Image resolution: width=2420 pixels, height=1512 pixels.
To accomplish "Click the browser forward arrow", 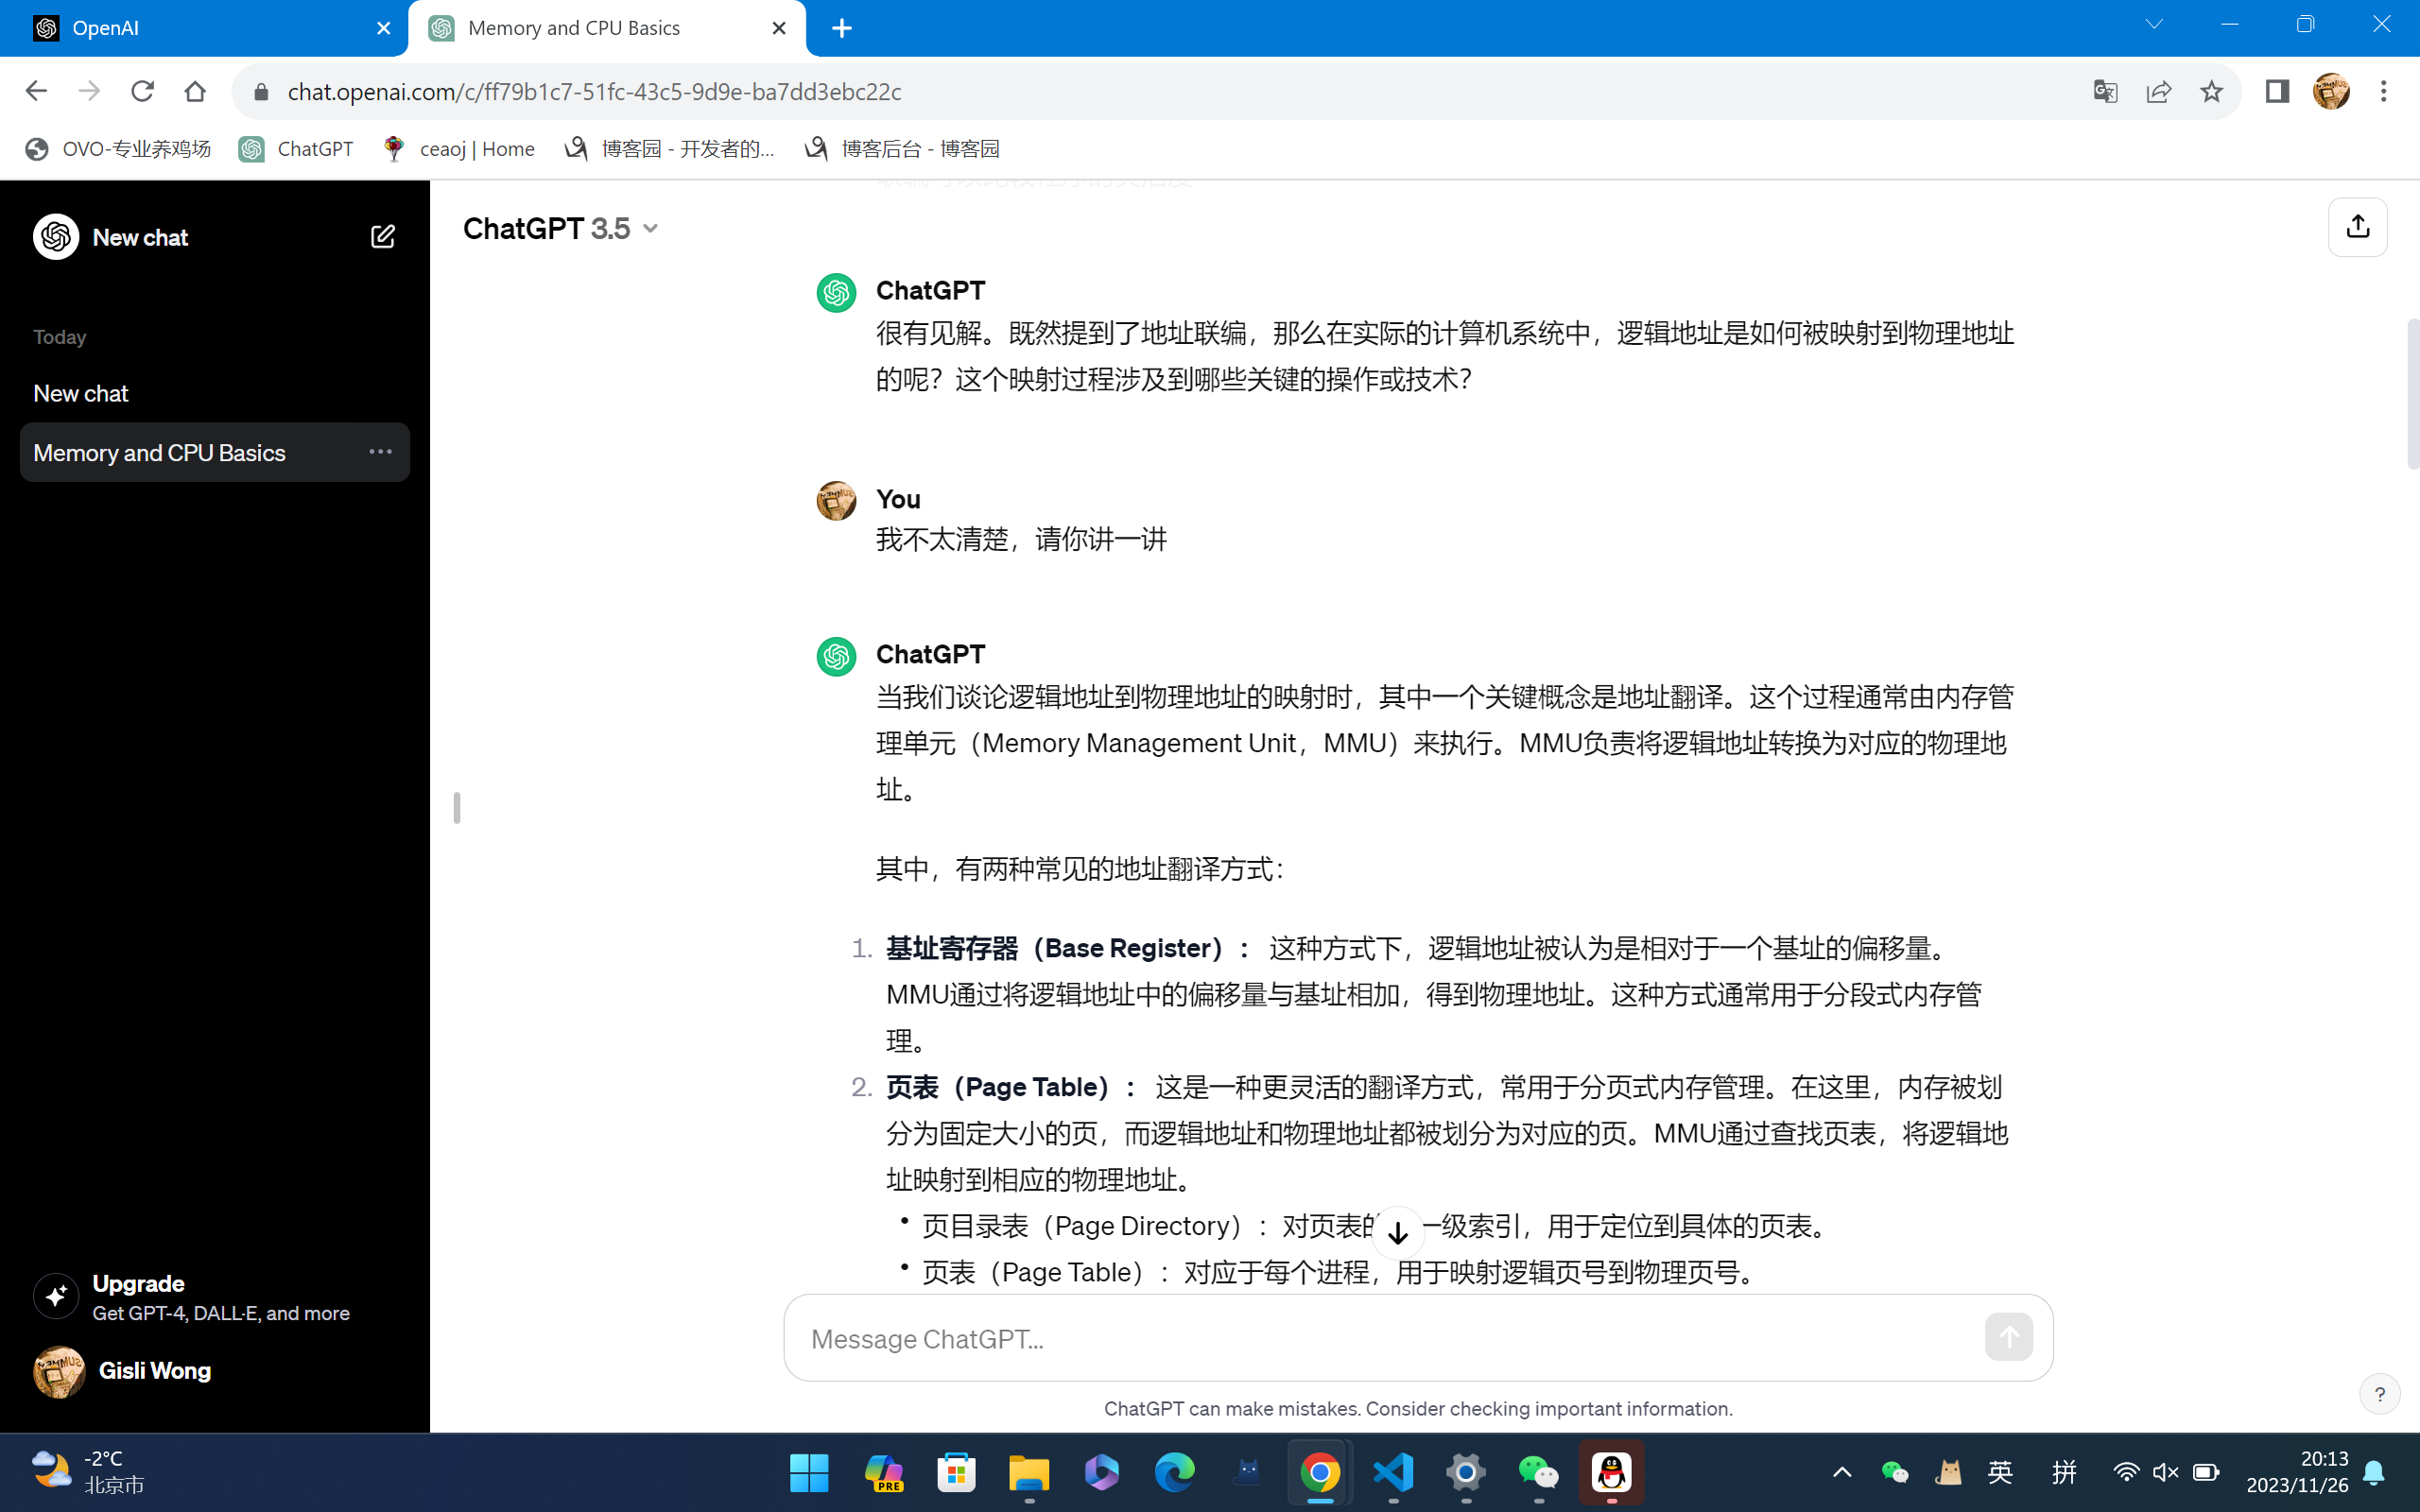I will 89,91.
